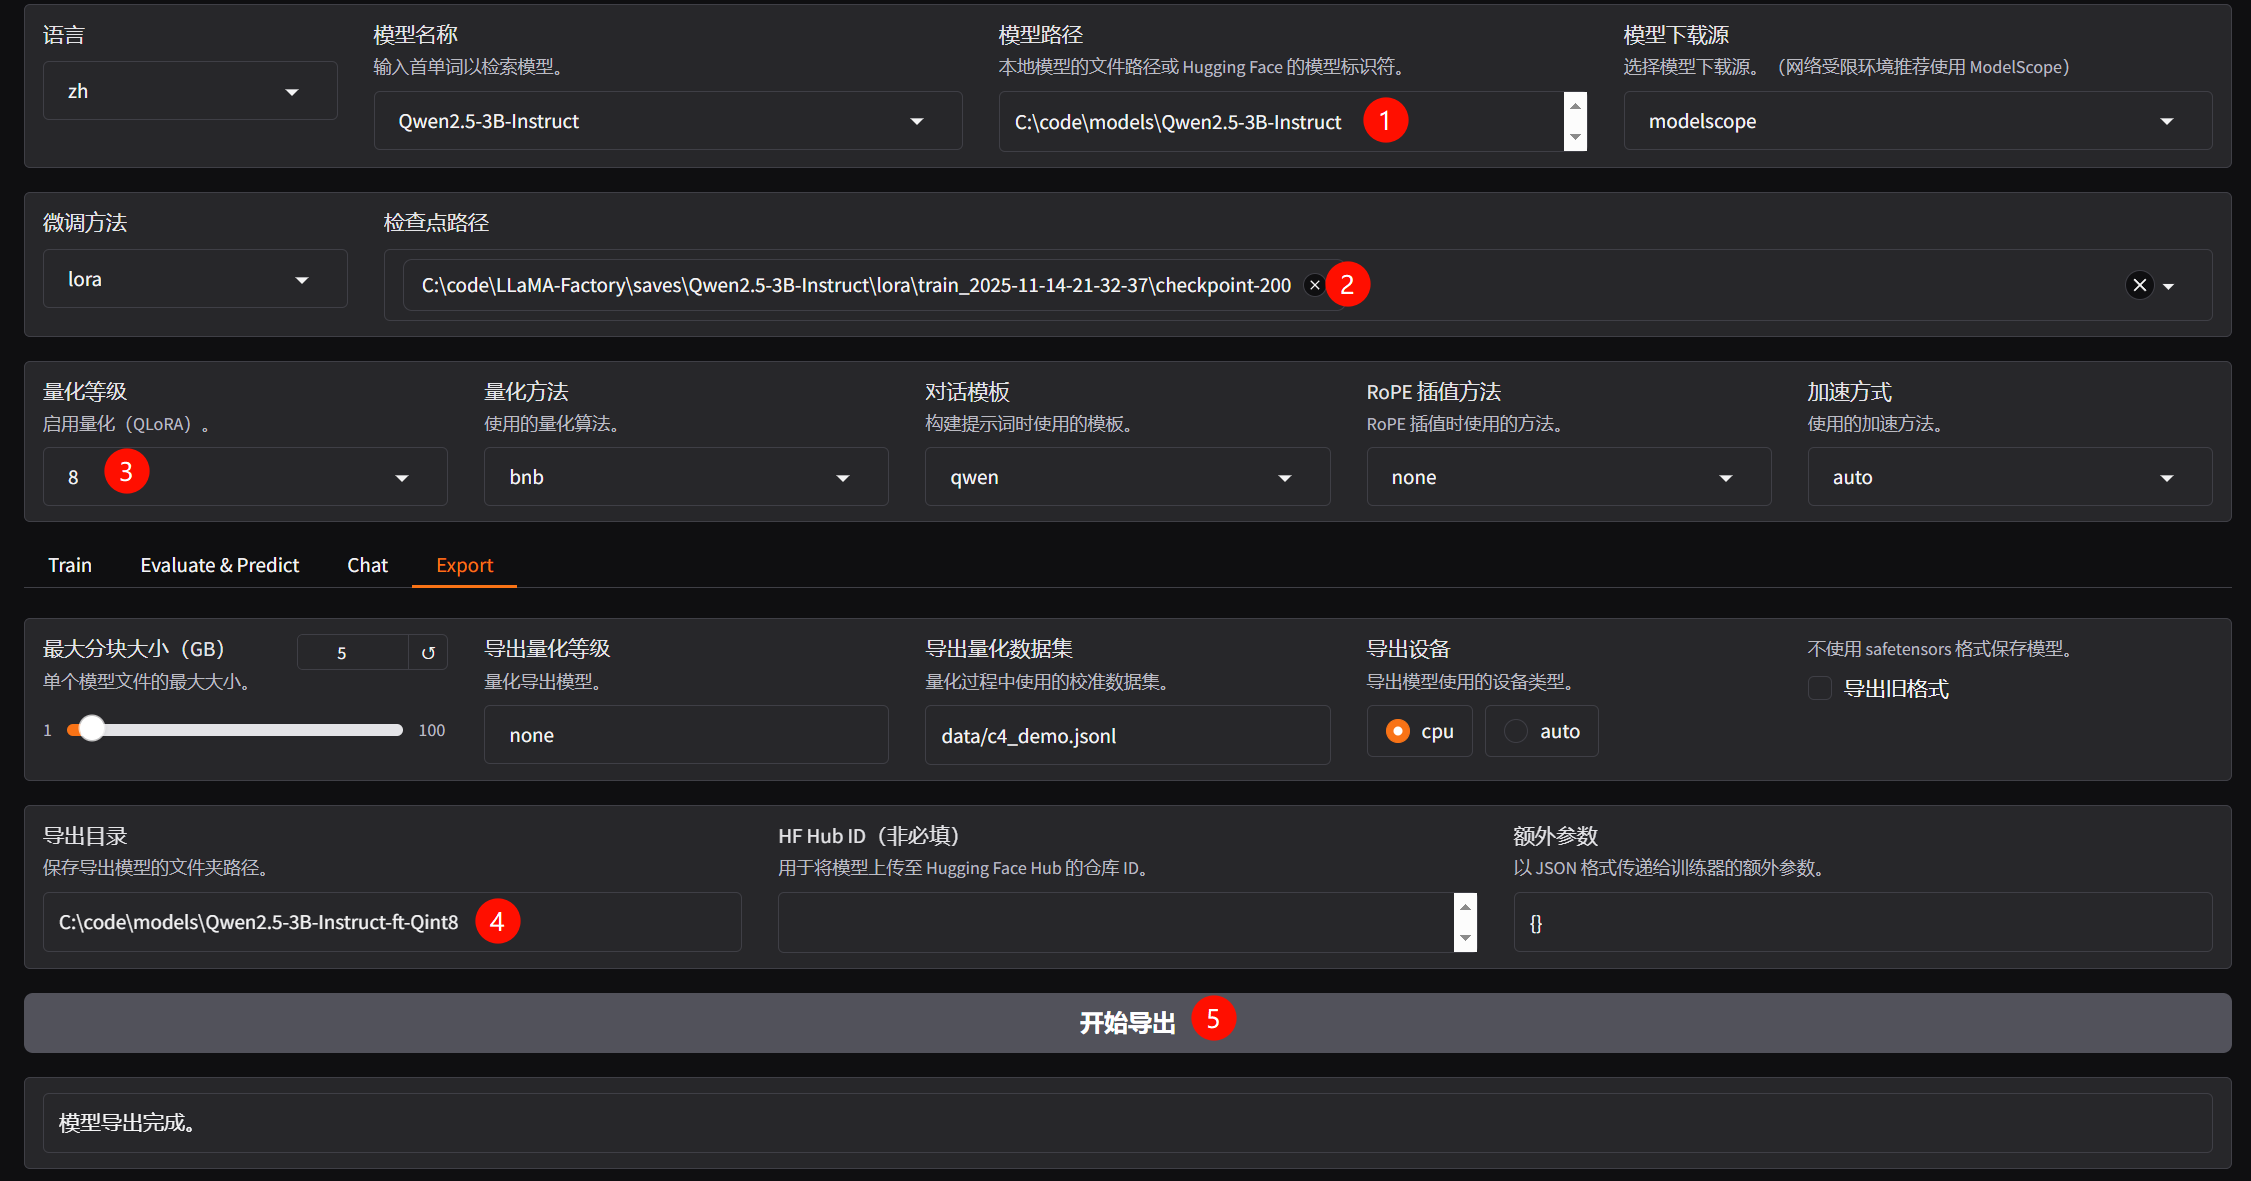Viewport: 2251px width, 1181px height.
Task: Reset the max shard size value
Action: pos(428,653)
